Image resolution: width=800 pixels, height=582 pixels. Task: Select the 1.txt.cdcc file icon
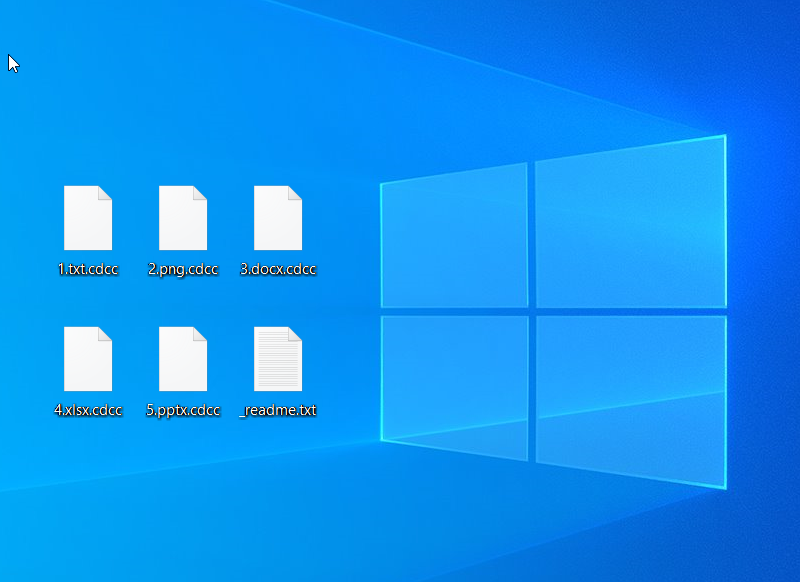click(x=88, y=218)
